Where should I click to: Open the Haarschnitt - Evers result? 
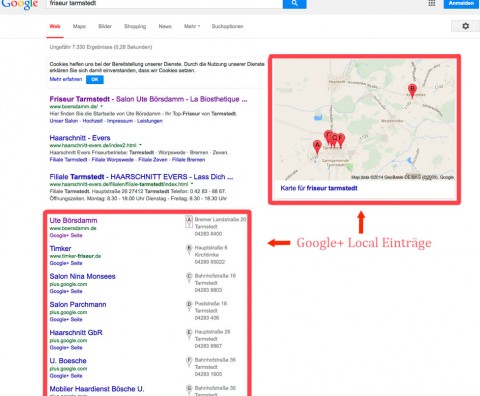80,138
